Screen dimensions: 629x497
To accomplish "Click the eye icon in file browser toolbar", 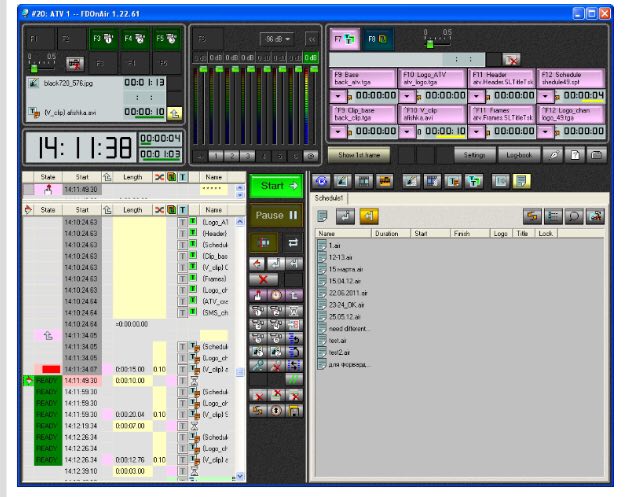I will pyautogui.click(x=322, y=180).
